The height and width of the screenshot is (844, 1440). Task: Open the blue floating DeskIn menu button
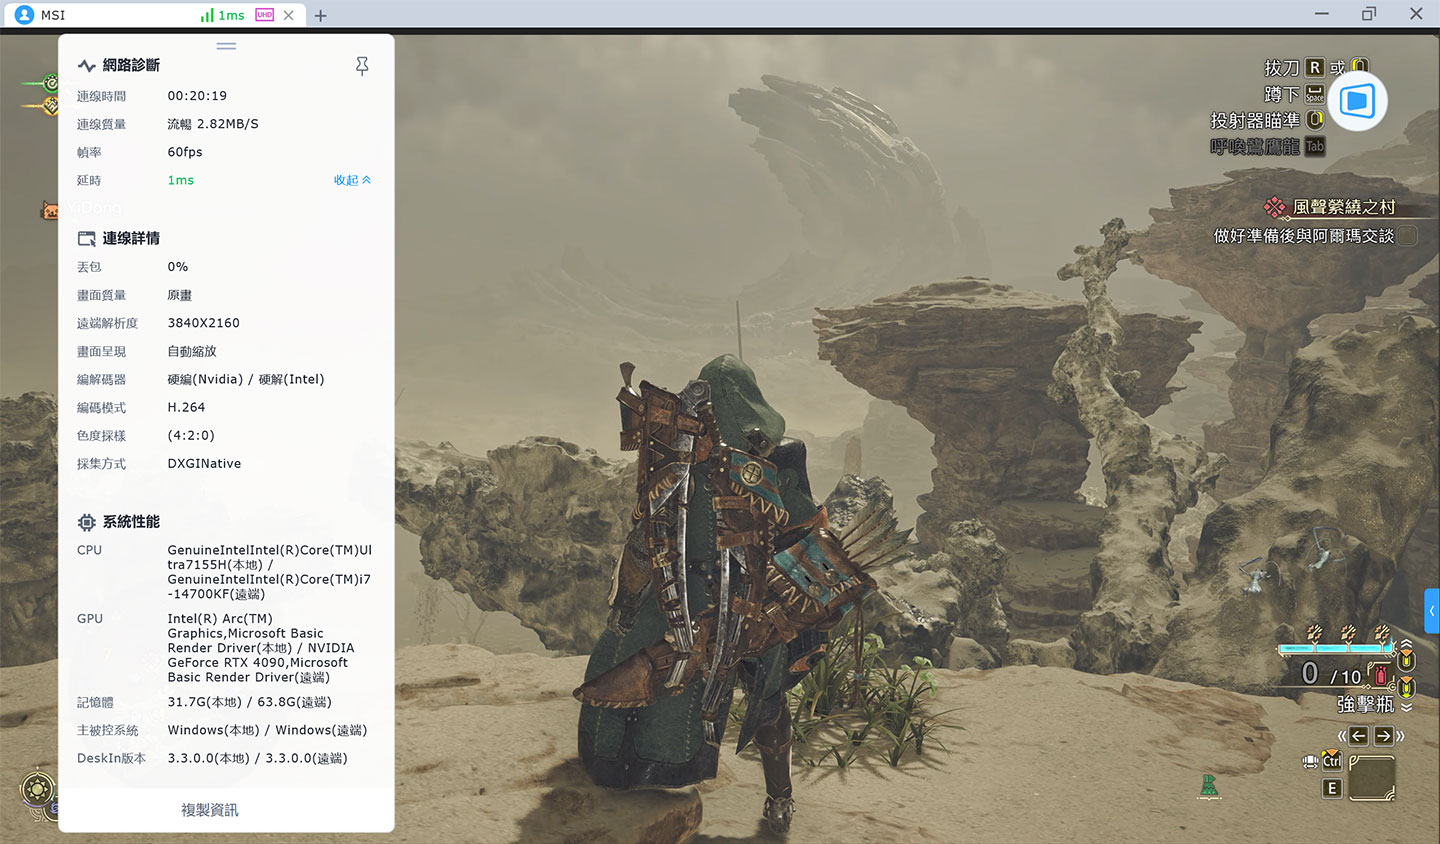(1357, 101)
